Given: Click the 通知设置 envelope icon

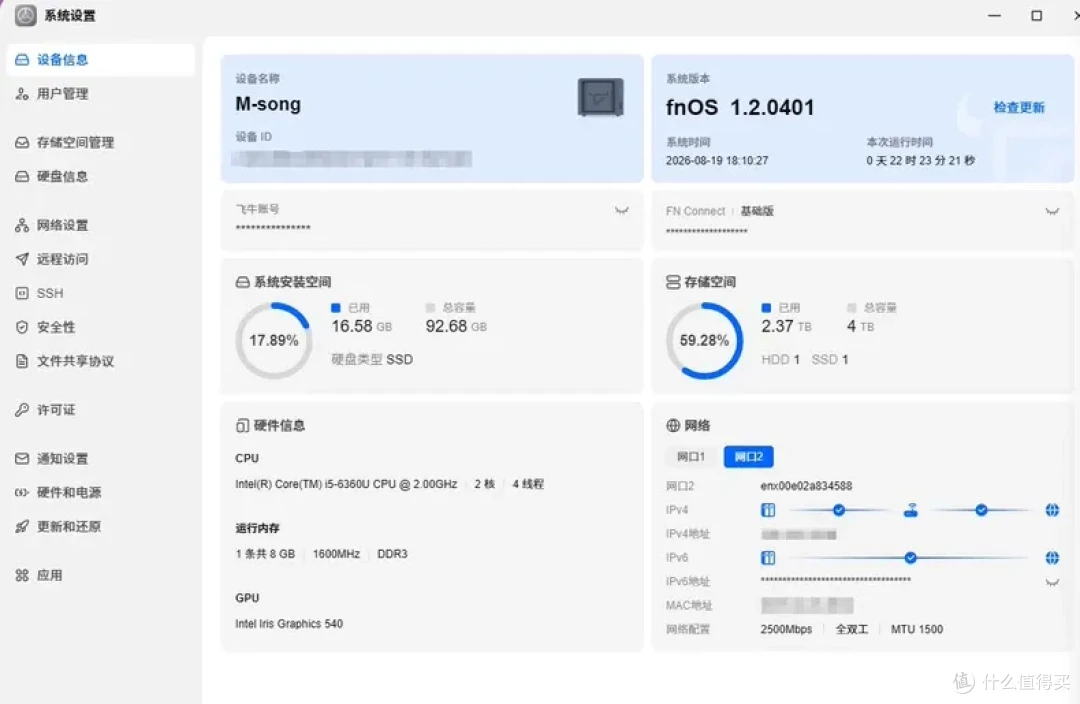Looking at the screenshot, I should (x=22, y=459).
